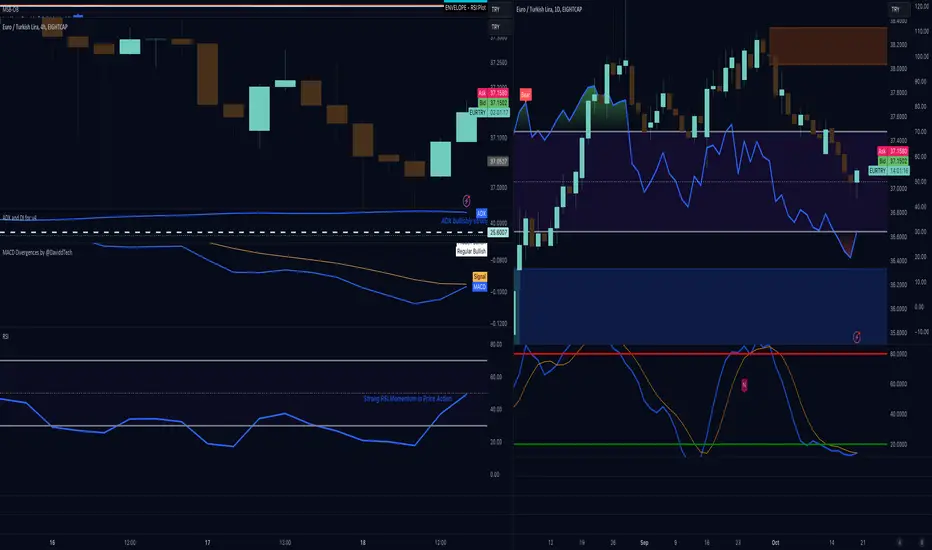Screen dimensions: 932x550
Task: Select the green 20 level line
Action: coord(701,444)
